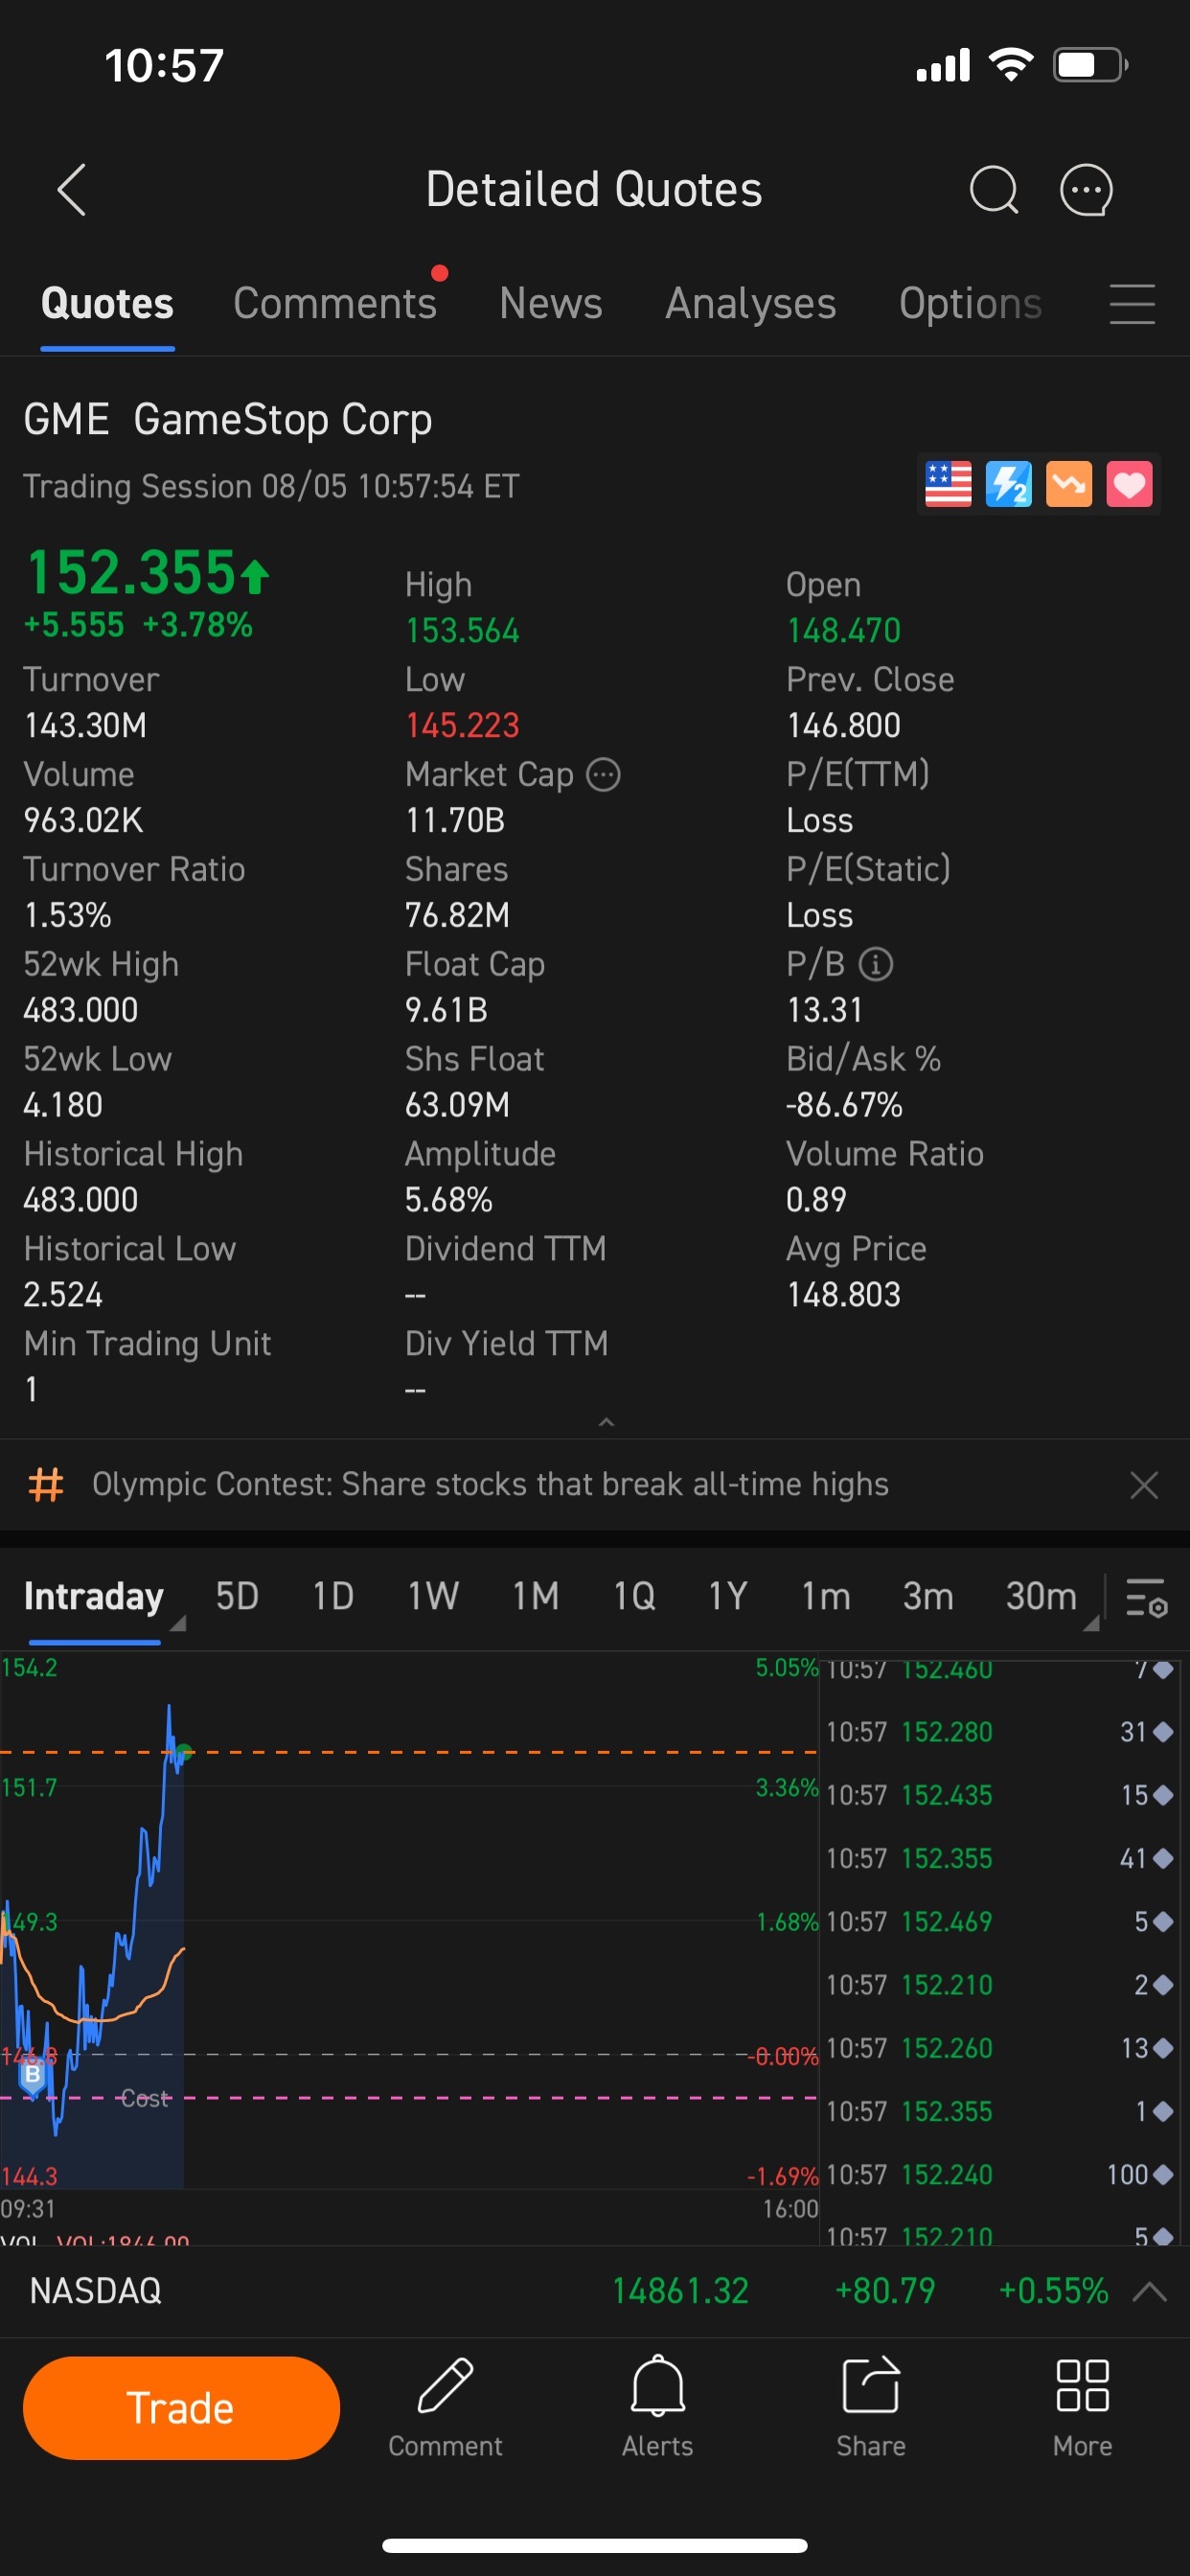Tap the orange Trade button
Image resolution: width=1190 pixels, height=2576 pixels.
pyautogui.click(x=181, y=2408)
